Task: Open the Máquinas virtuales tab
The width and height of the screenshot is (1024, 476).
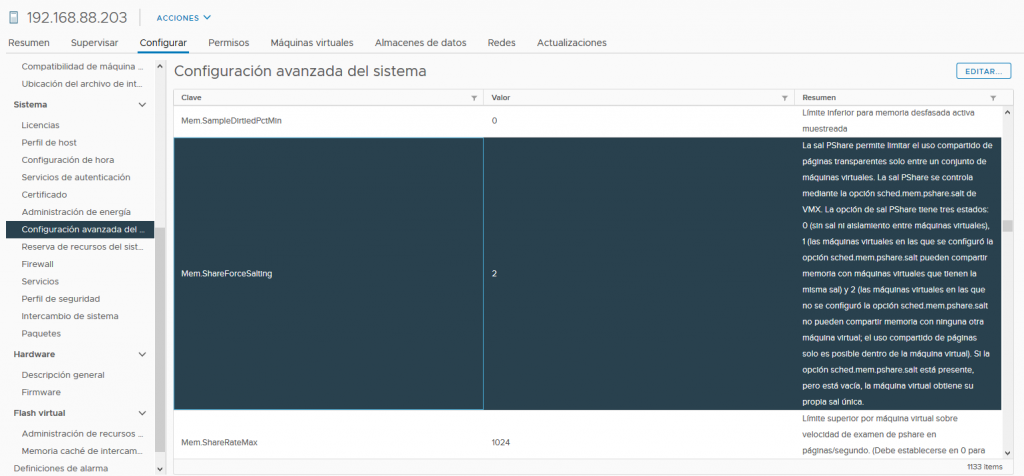Action: point(312,42)
